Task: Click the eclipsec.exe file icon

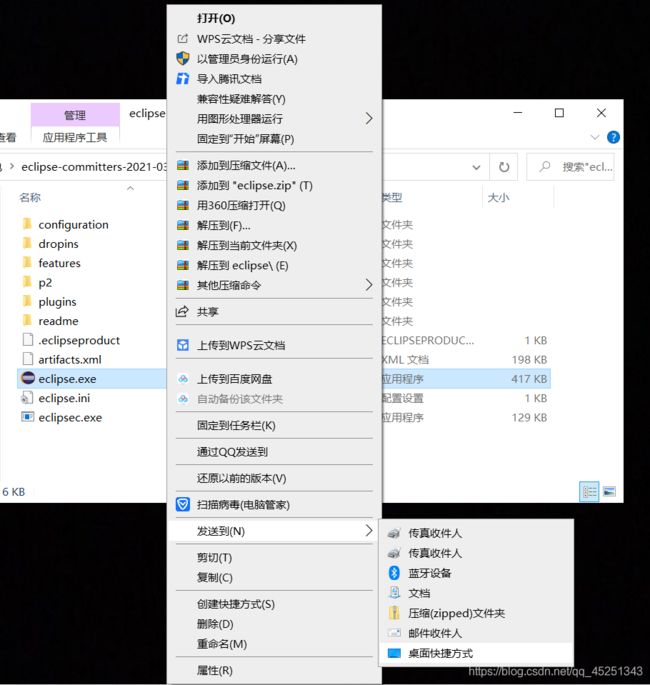Action: pyautogui.click(x=28, y=417)
